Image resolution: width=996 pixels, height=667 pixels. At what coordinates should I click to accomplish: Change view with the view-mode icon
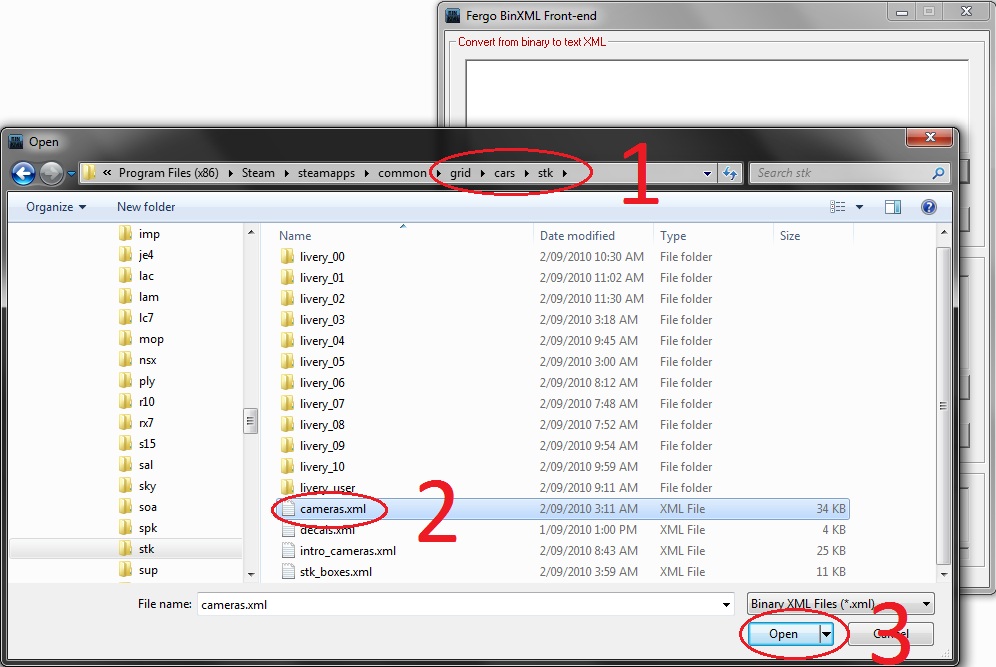pyautogui.click(x=837, y=206)
